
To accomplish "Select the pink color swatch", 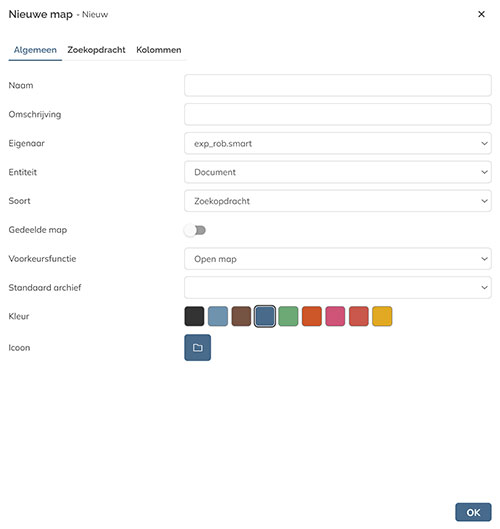I will click(x=335, y=316).
